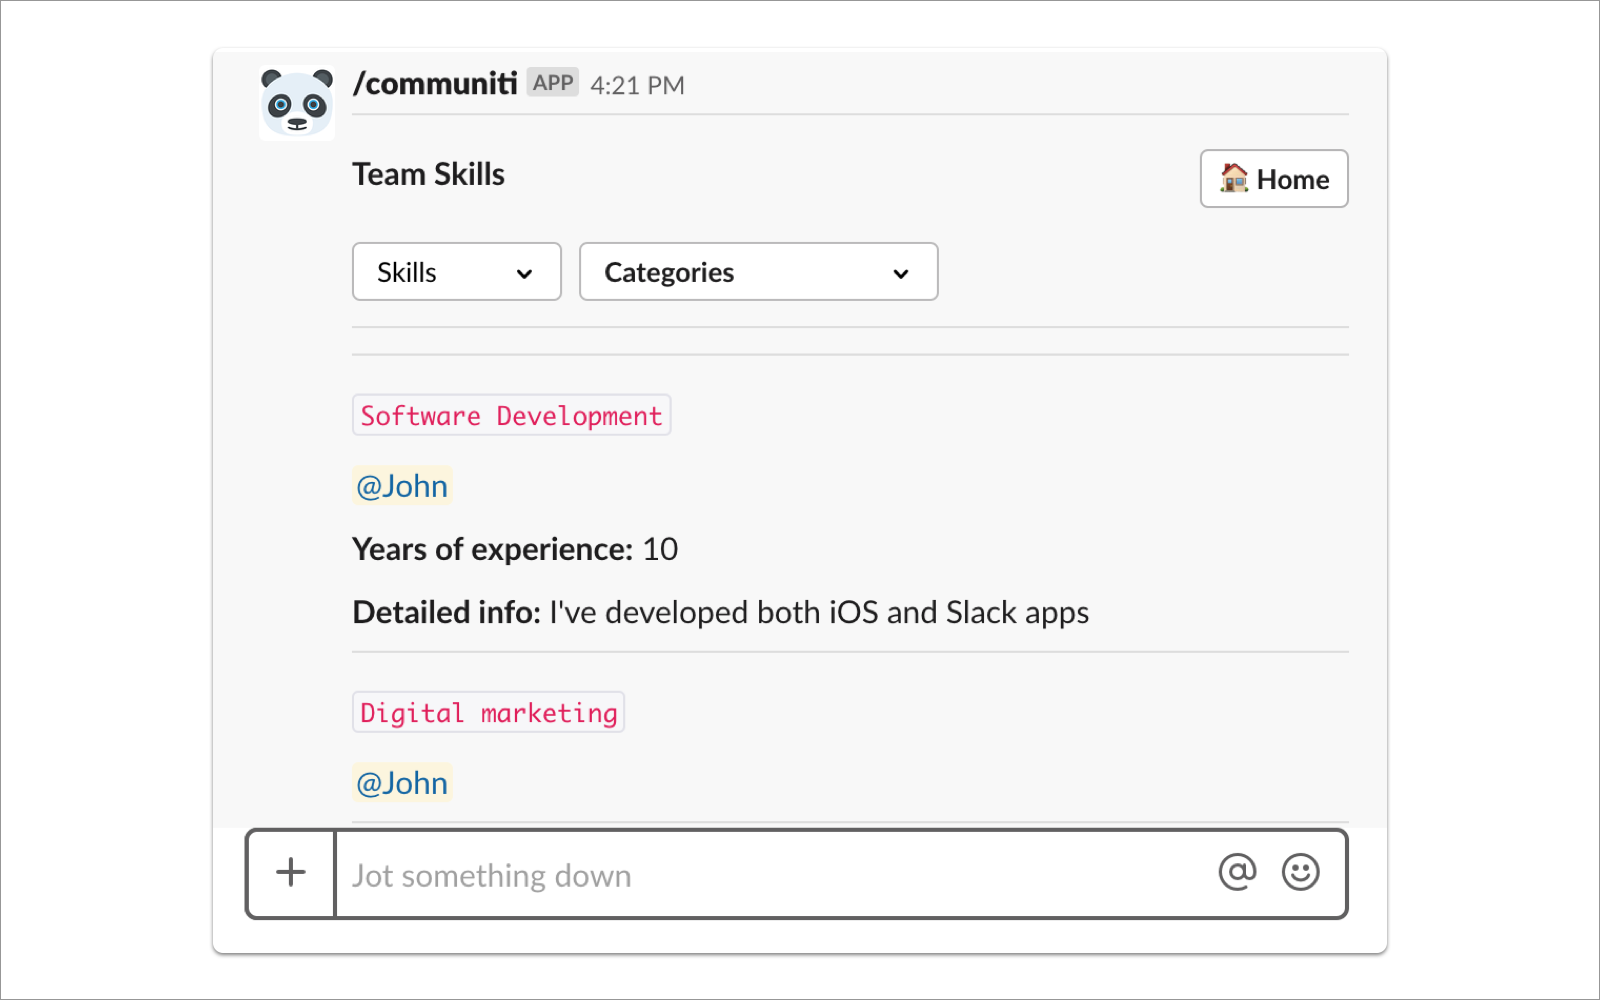Expand the Categories dropdown
The width and height of the screenshot is (1600, 1000).
click(x=758, y=272)
